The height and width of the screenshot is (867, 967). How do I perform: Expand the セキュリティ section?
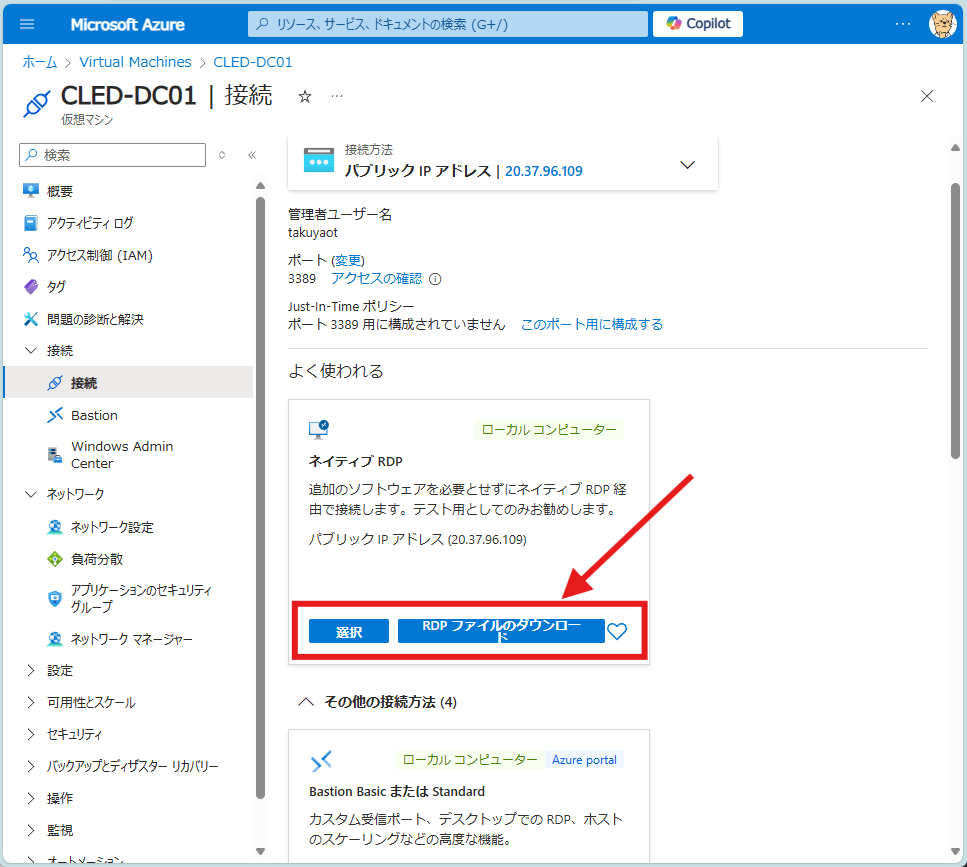(31, 734)
